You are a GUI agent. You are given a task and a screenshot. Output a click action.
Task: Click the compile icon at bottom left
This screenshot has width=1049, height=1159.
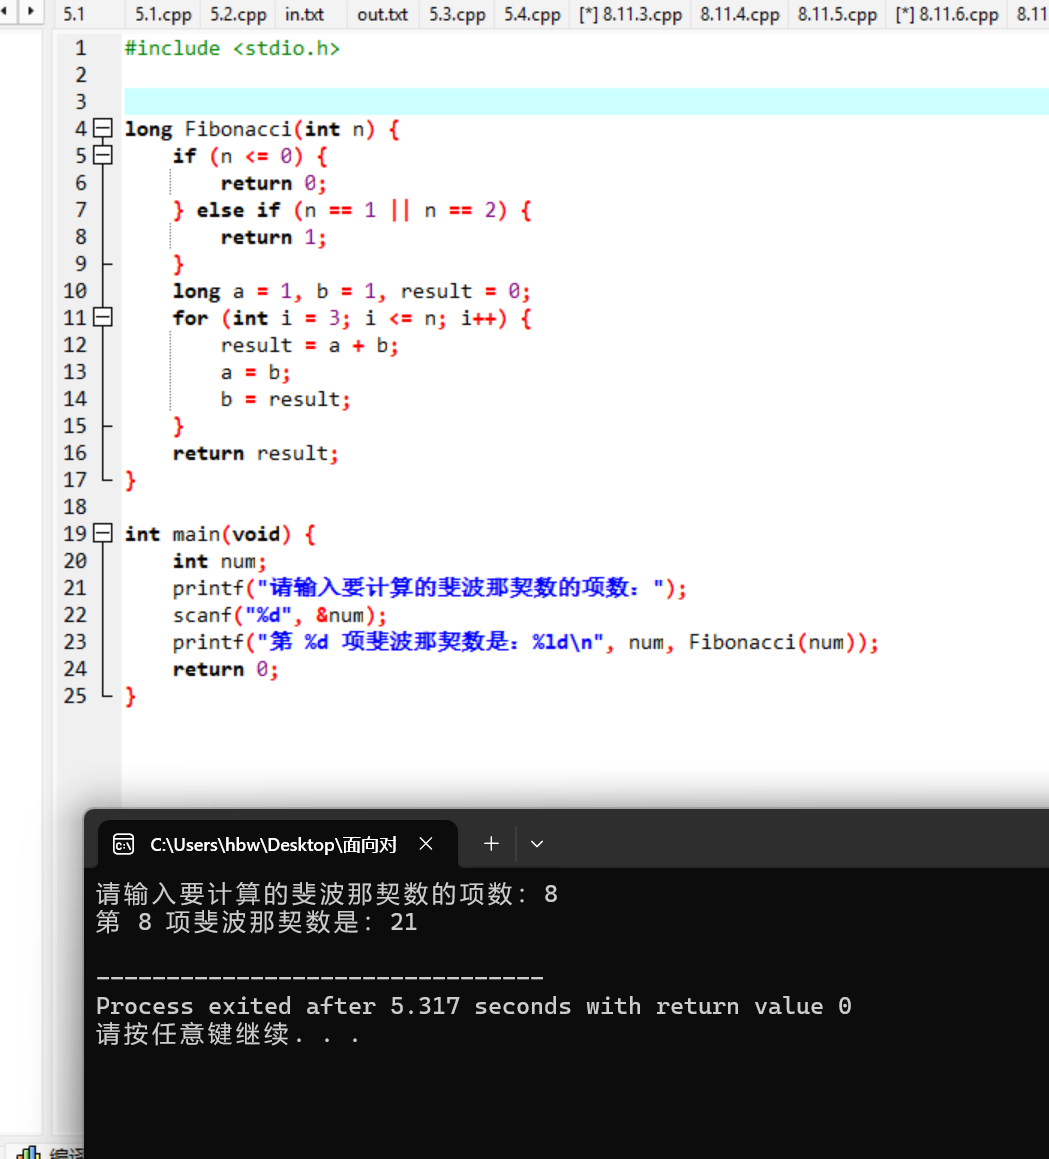28,1152
